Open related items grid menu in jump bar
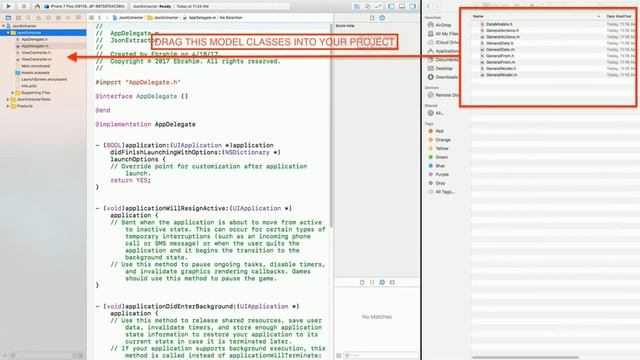 click(x=91, y=18)
